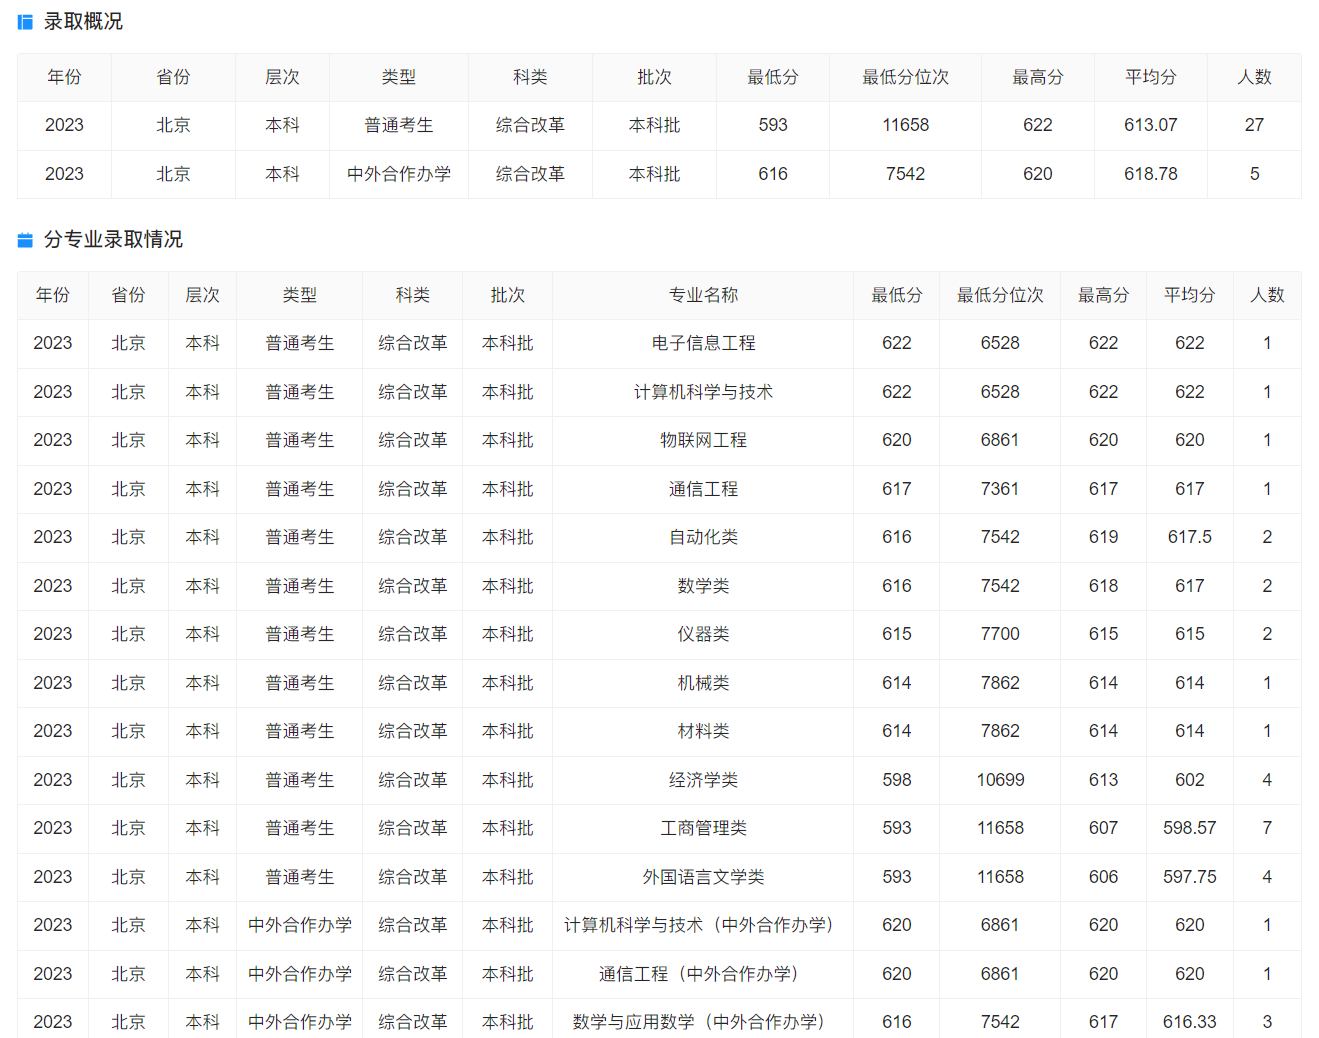Click the 电子信息工程 major name
This screenshot has width=1319, height=1038.
(x=703, y=343)
